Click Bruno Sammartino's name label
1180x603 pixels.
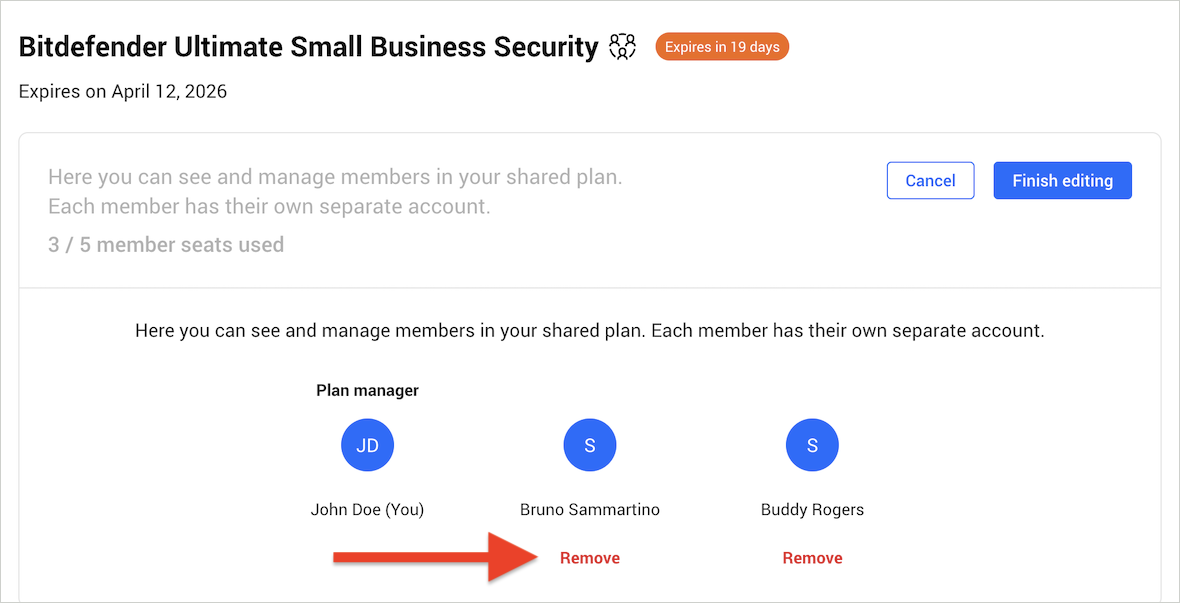pos(589,509)
